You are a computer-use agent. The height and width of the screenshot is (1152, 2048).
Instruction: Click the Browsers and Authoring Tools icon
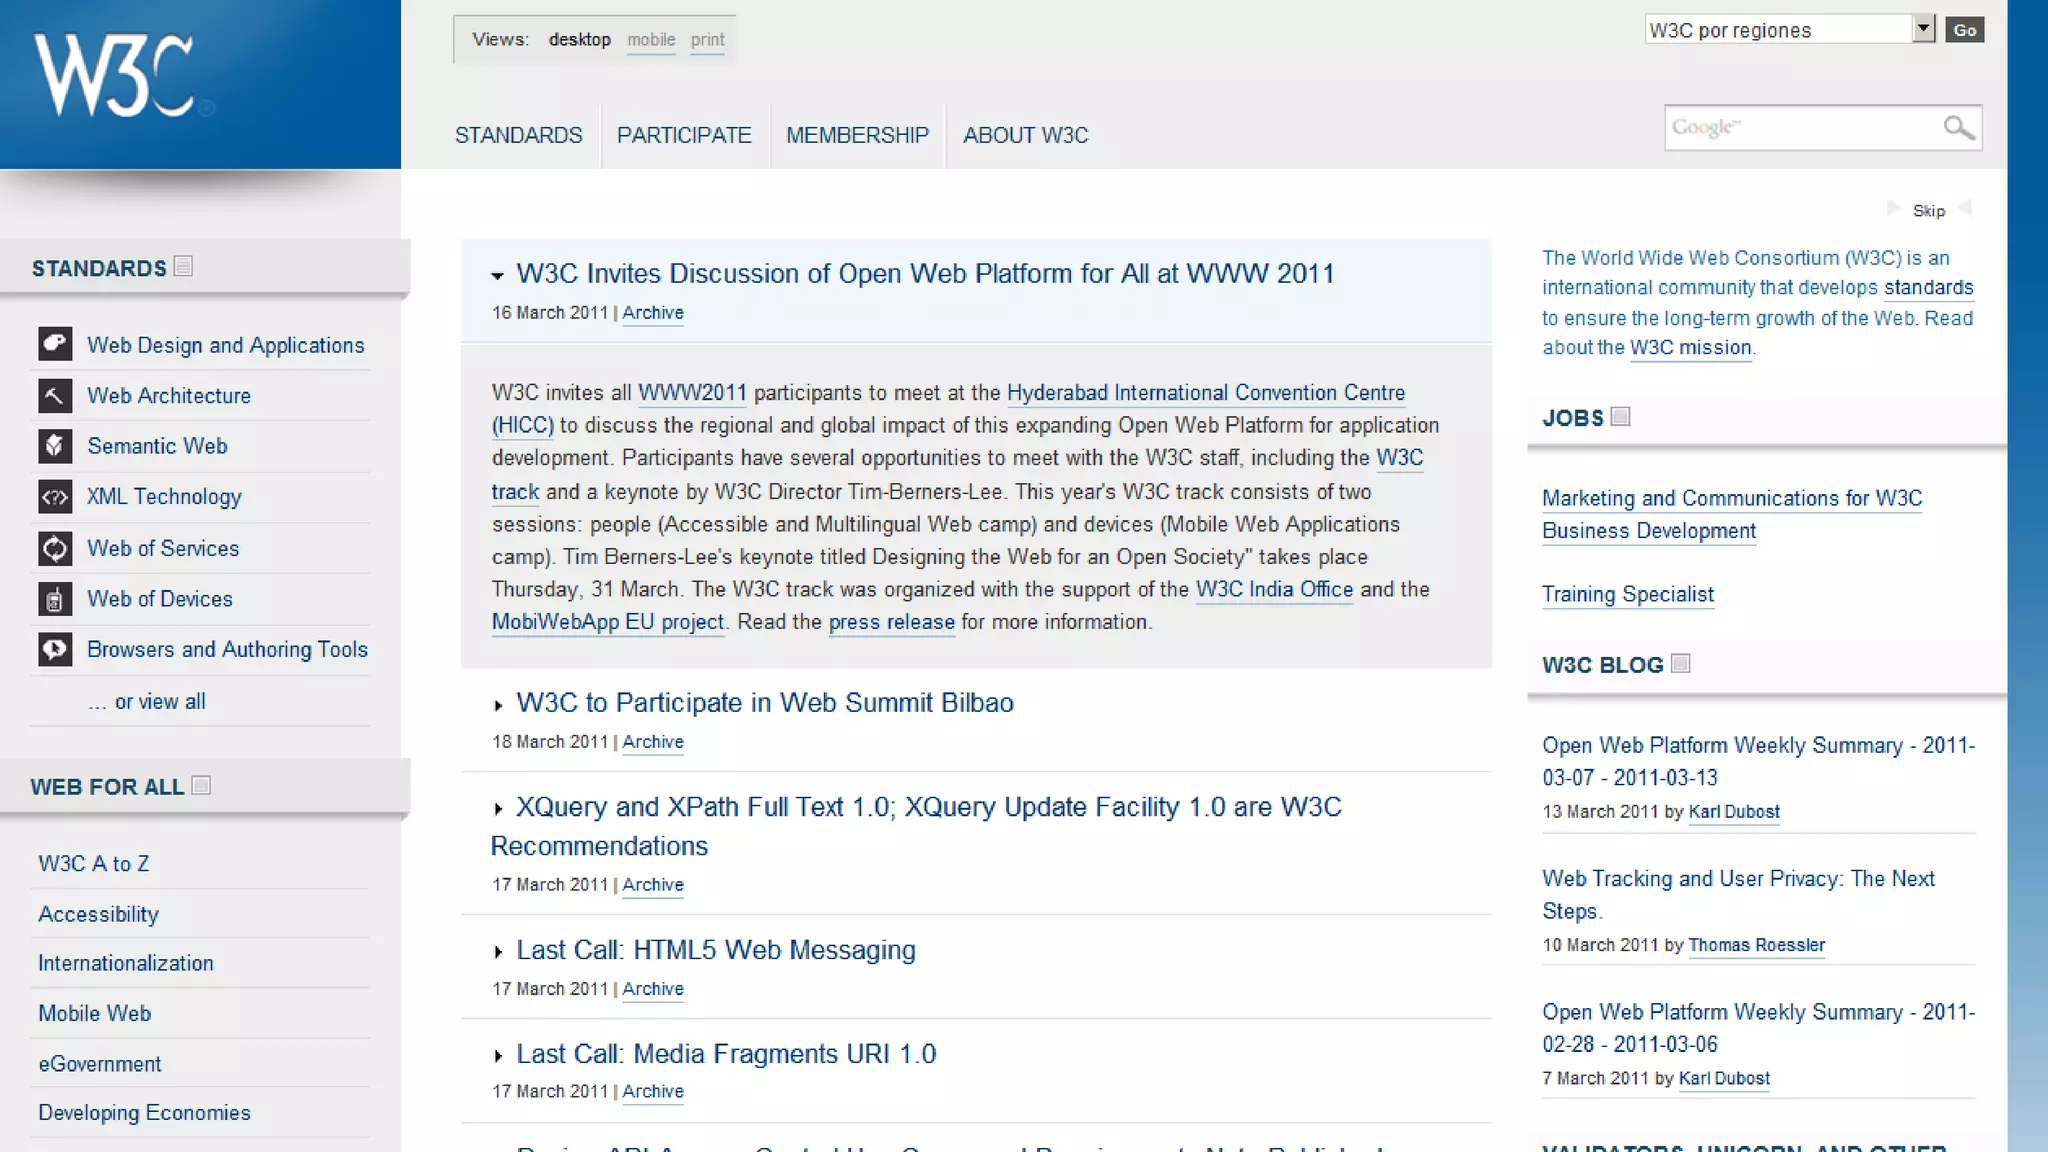(x=55, y=650)
